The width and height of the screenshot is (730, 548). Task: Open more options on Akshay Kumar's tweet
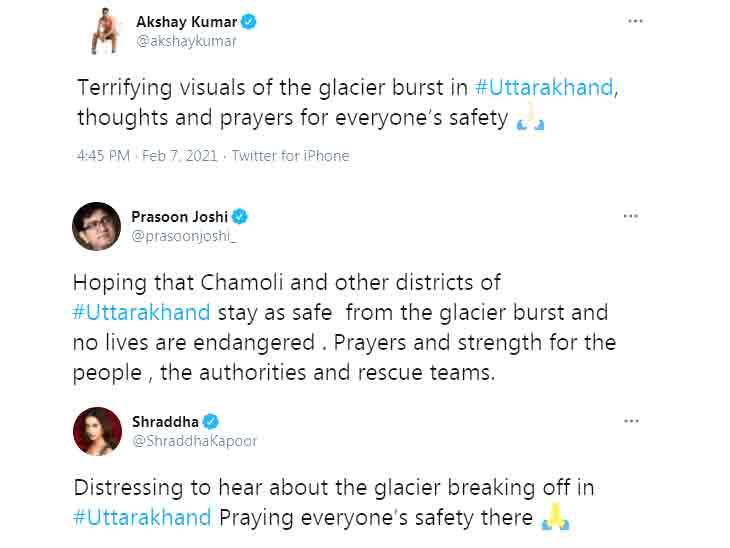point(635,21)
